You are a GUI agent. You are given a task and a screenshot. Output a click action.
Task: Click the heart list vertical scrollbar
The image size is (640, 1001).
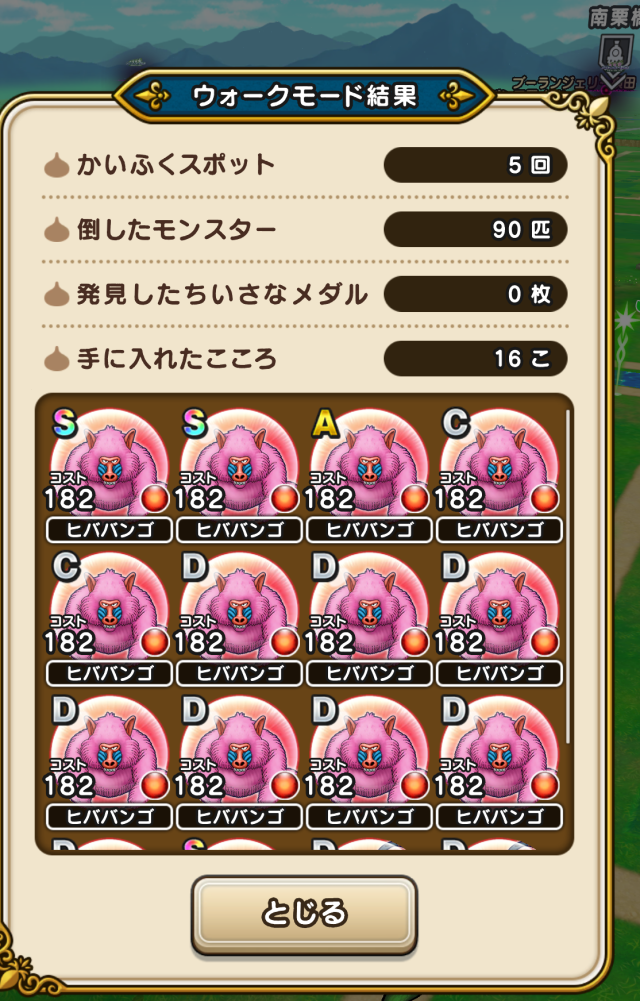[567, 578]
